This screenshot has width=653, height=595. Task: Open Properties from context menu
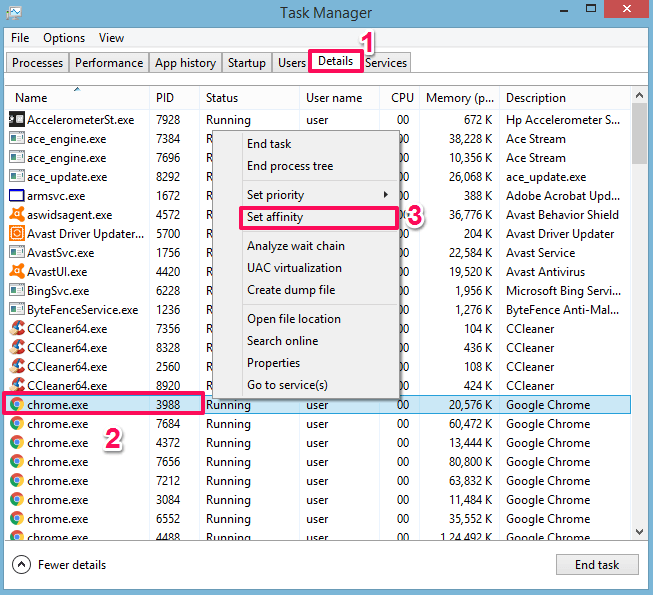click(x=318, y=363)
